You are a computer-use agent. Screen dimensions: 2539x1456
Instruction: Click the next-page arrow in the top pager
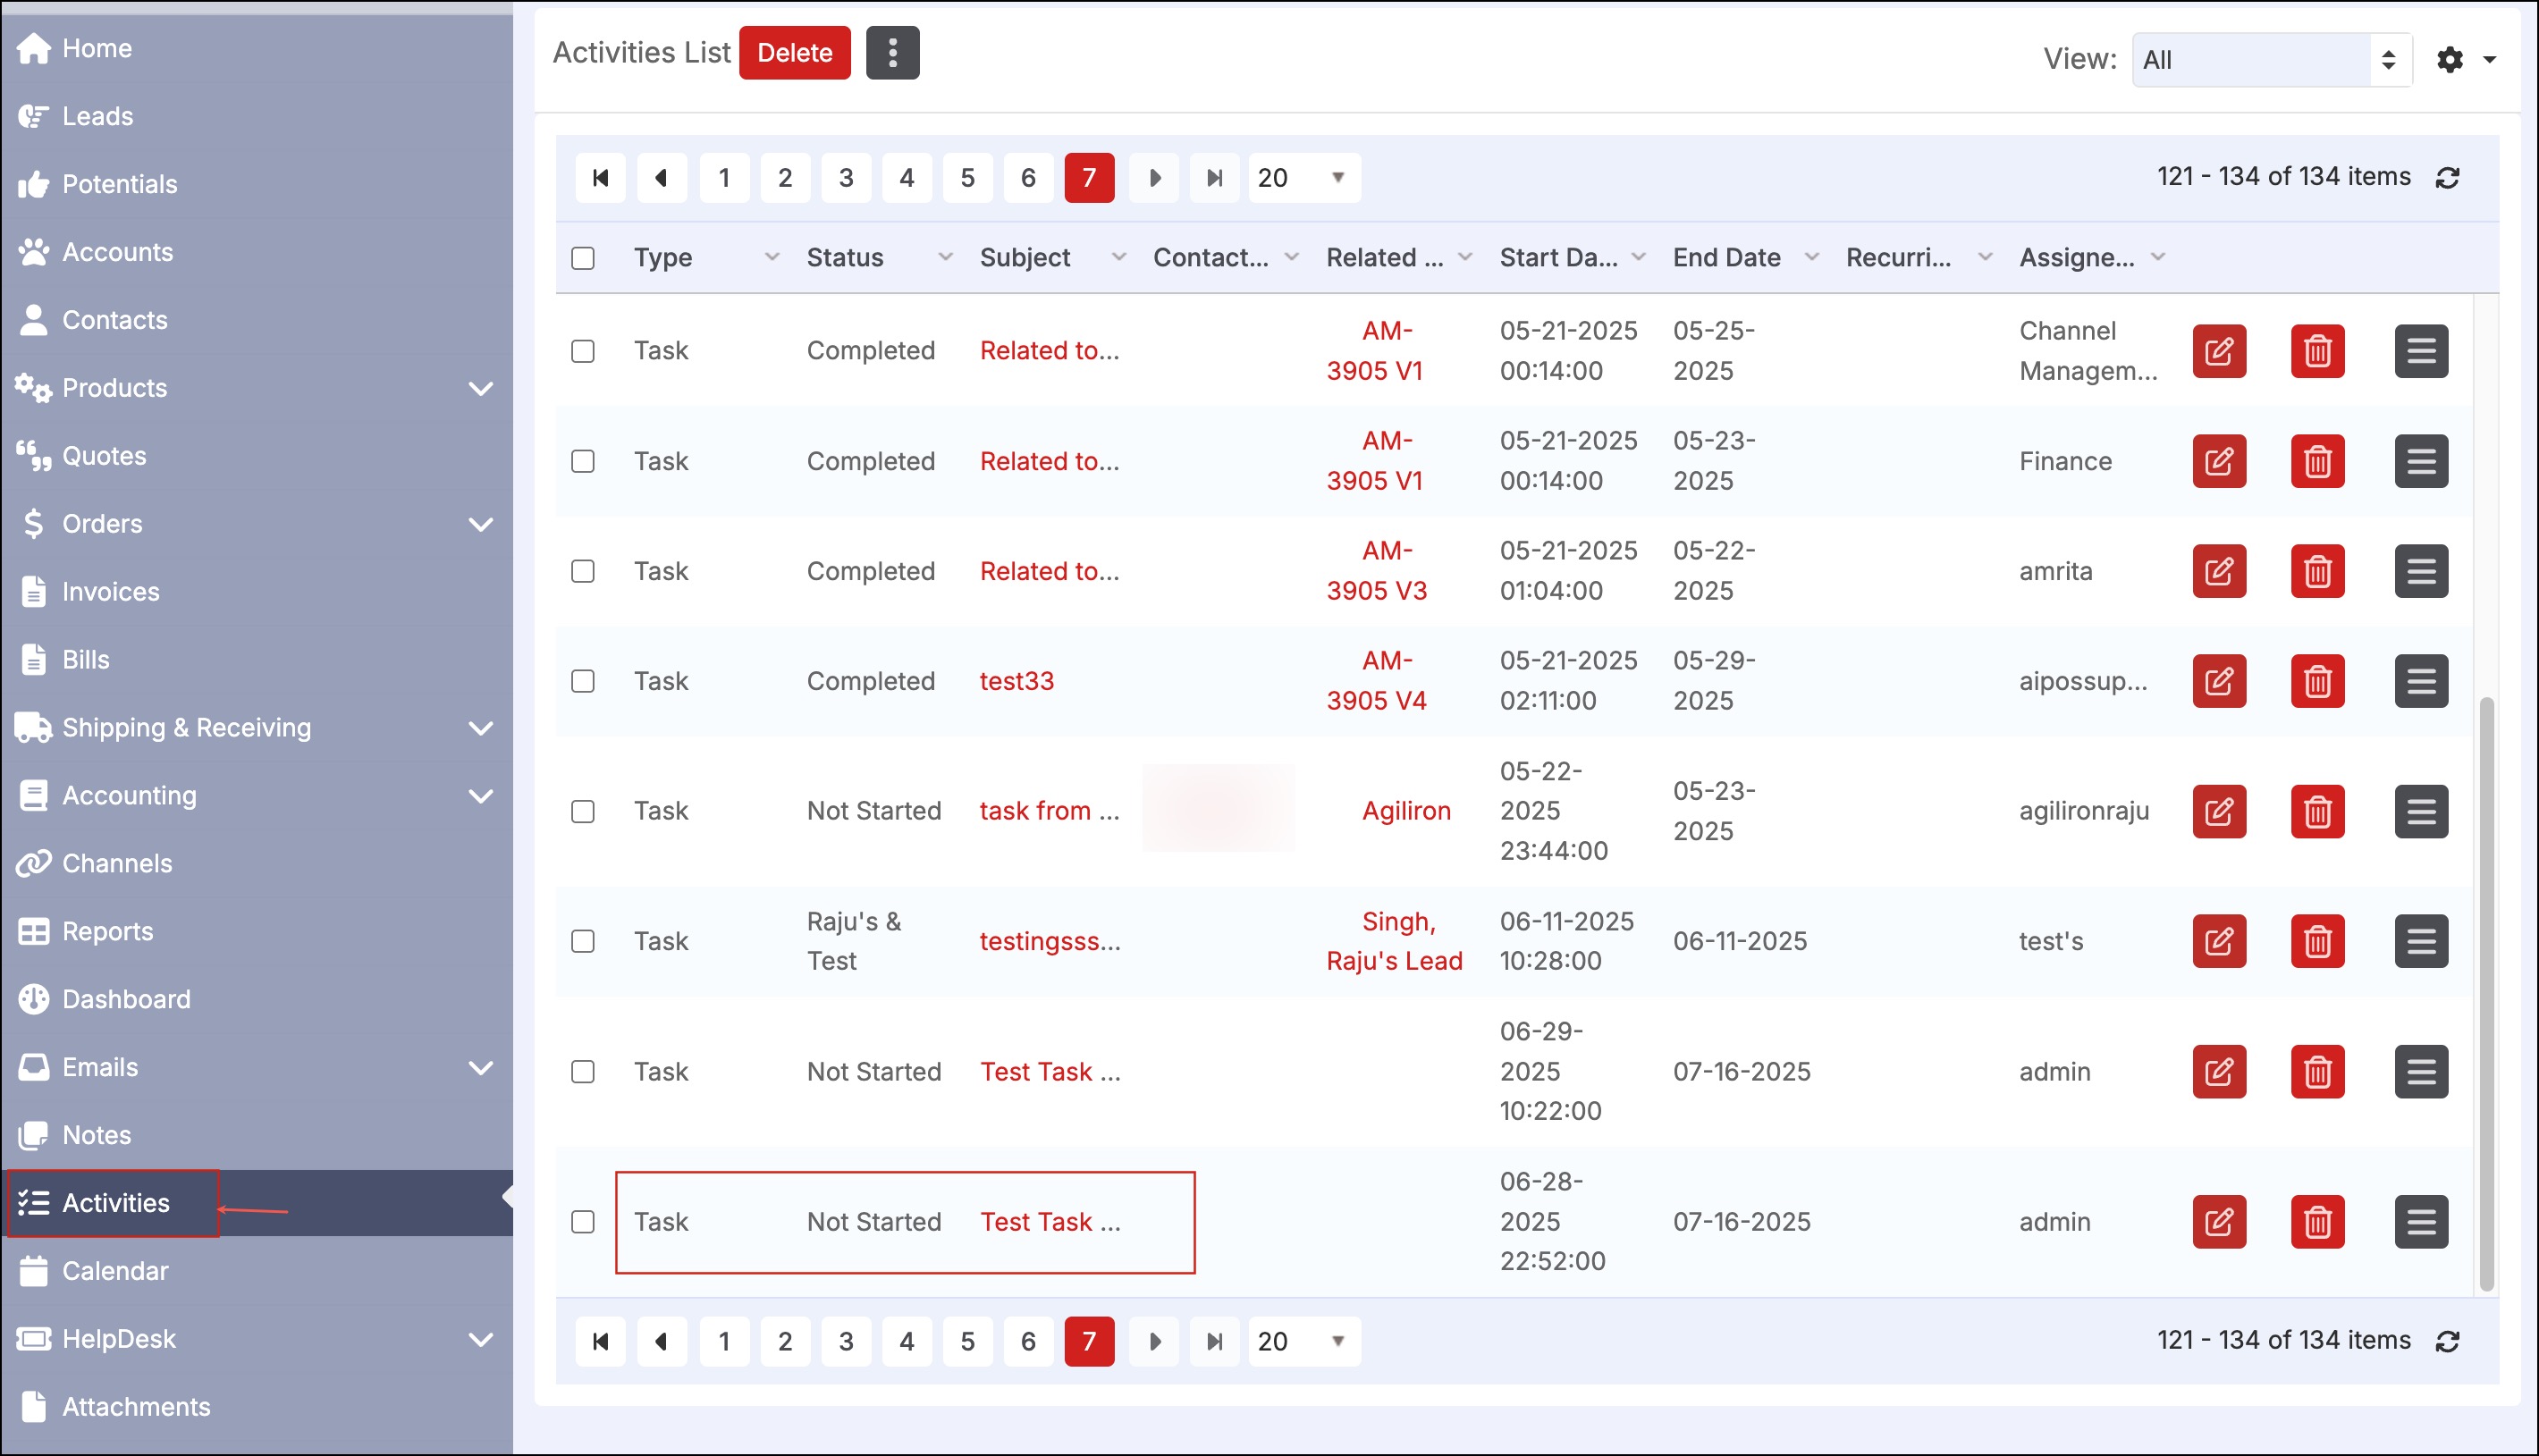1154,178
